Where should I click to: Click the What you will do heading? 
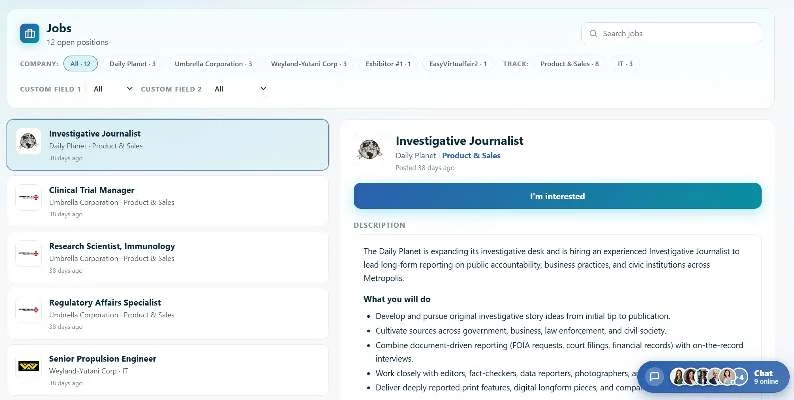click(x=396, y=299)
